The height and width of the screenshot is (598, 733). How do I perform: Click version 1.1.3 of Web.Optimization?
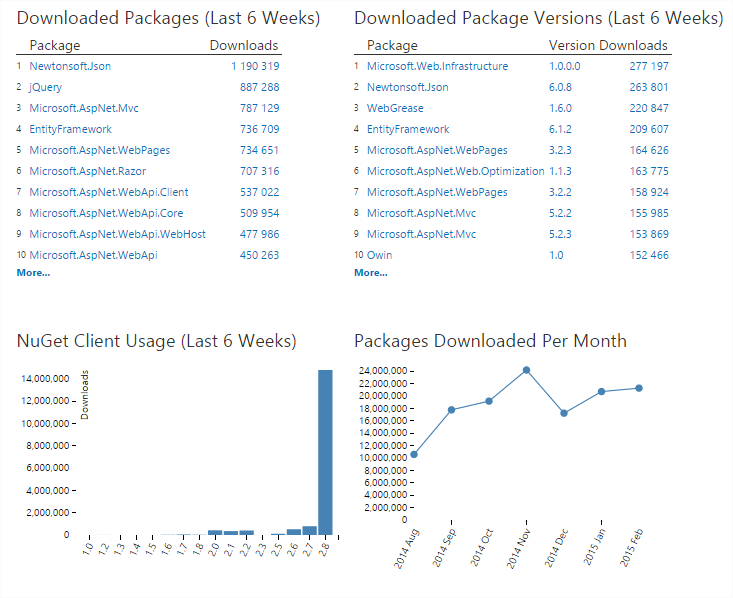click(x=560, y=171)
